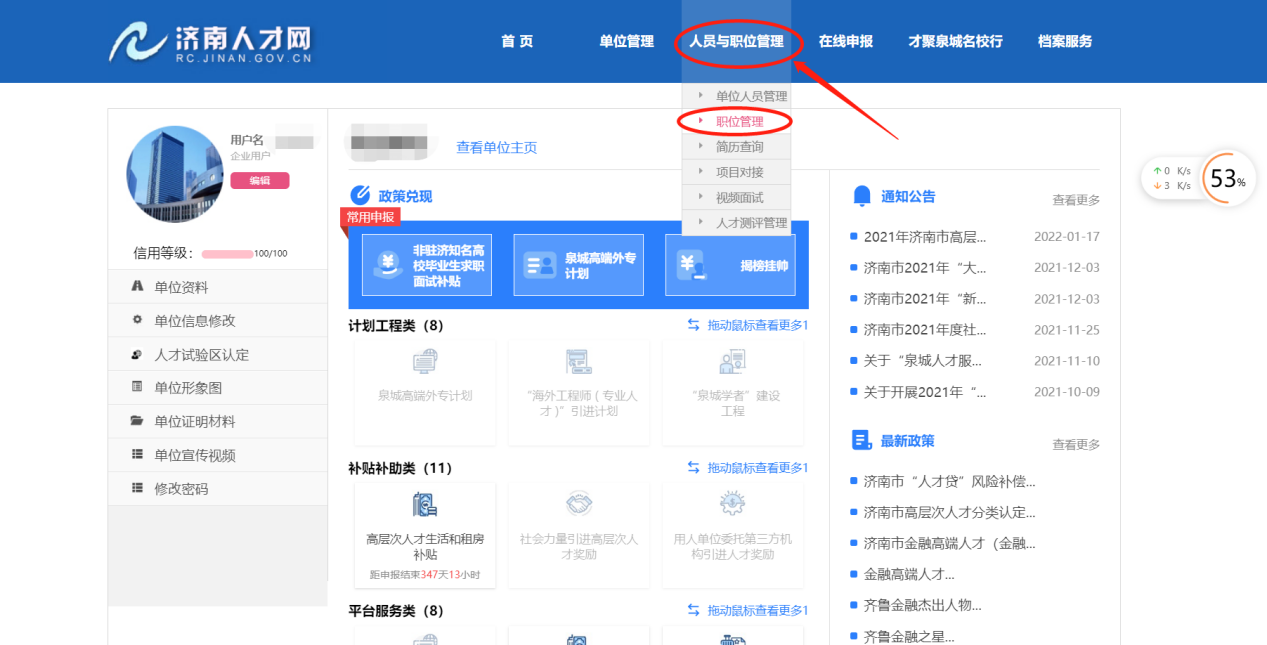Image resolution: width=1267 pixels, height=645 pixels.
Task: Open policy 济南市“人才贷”风险补偿...
Action: pyautogui.click(x=950, y=482)
